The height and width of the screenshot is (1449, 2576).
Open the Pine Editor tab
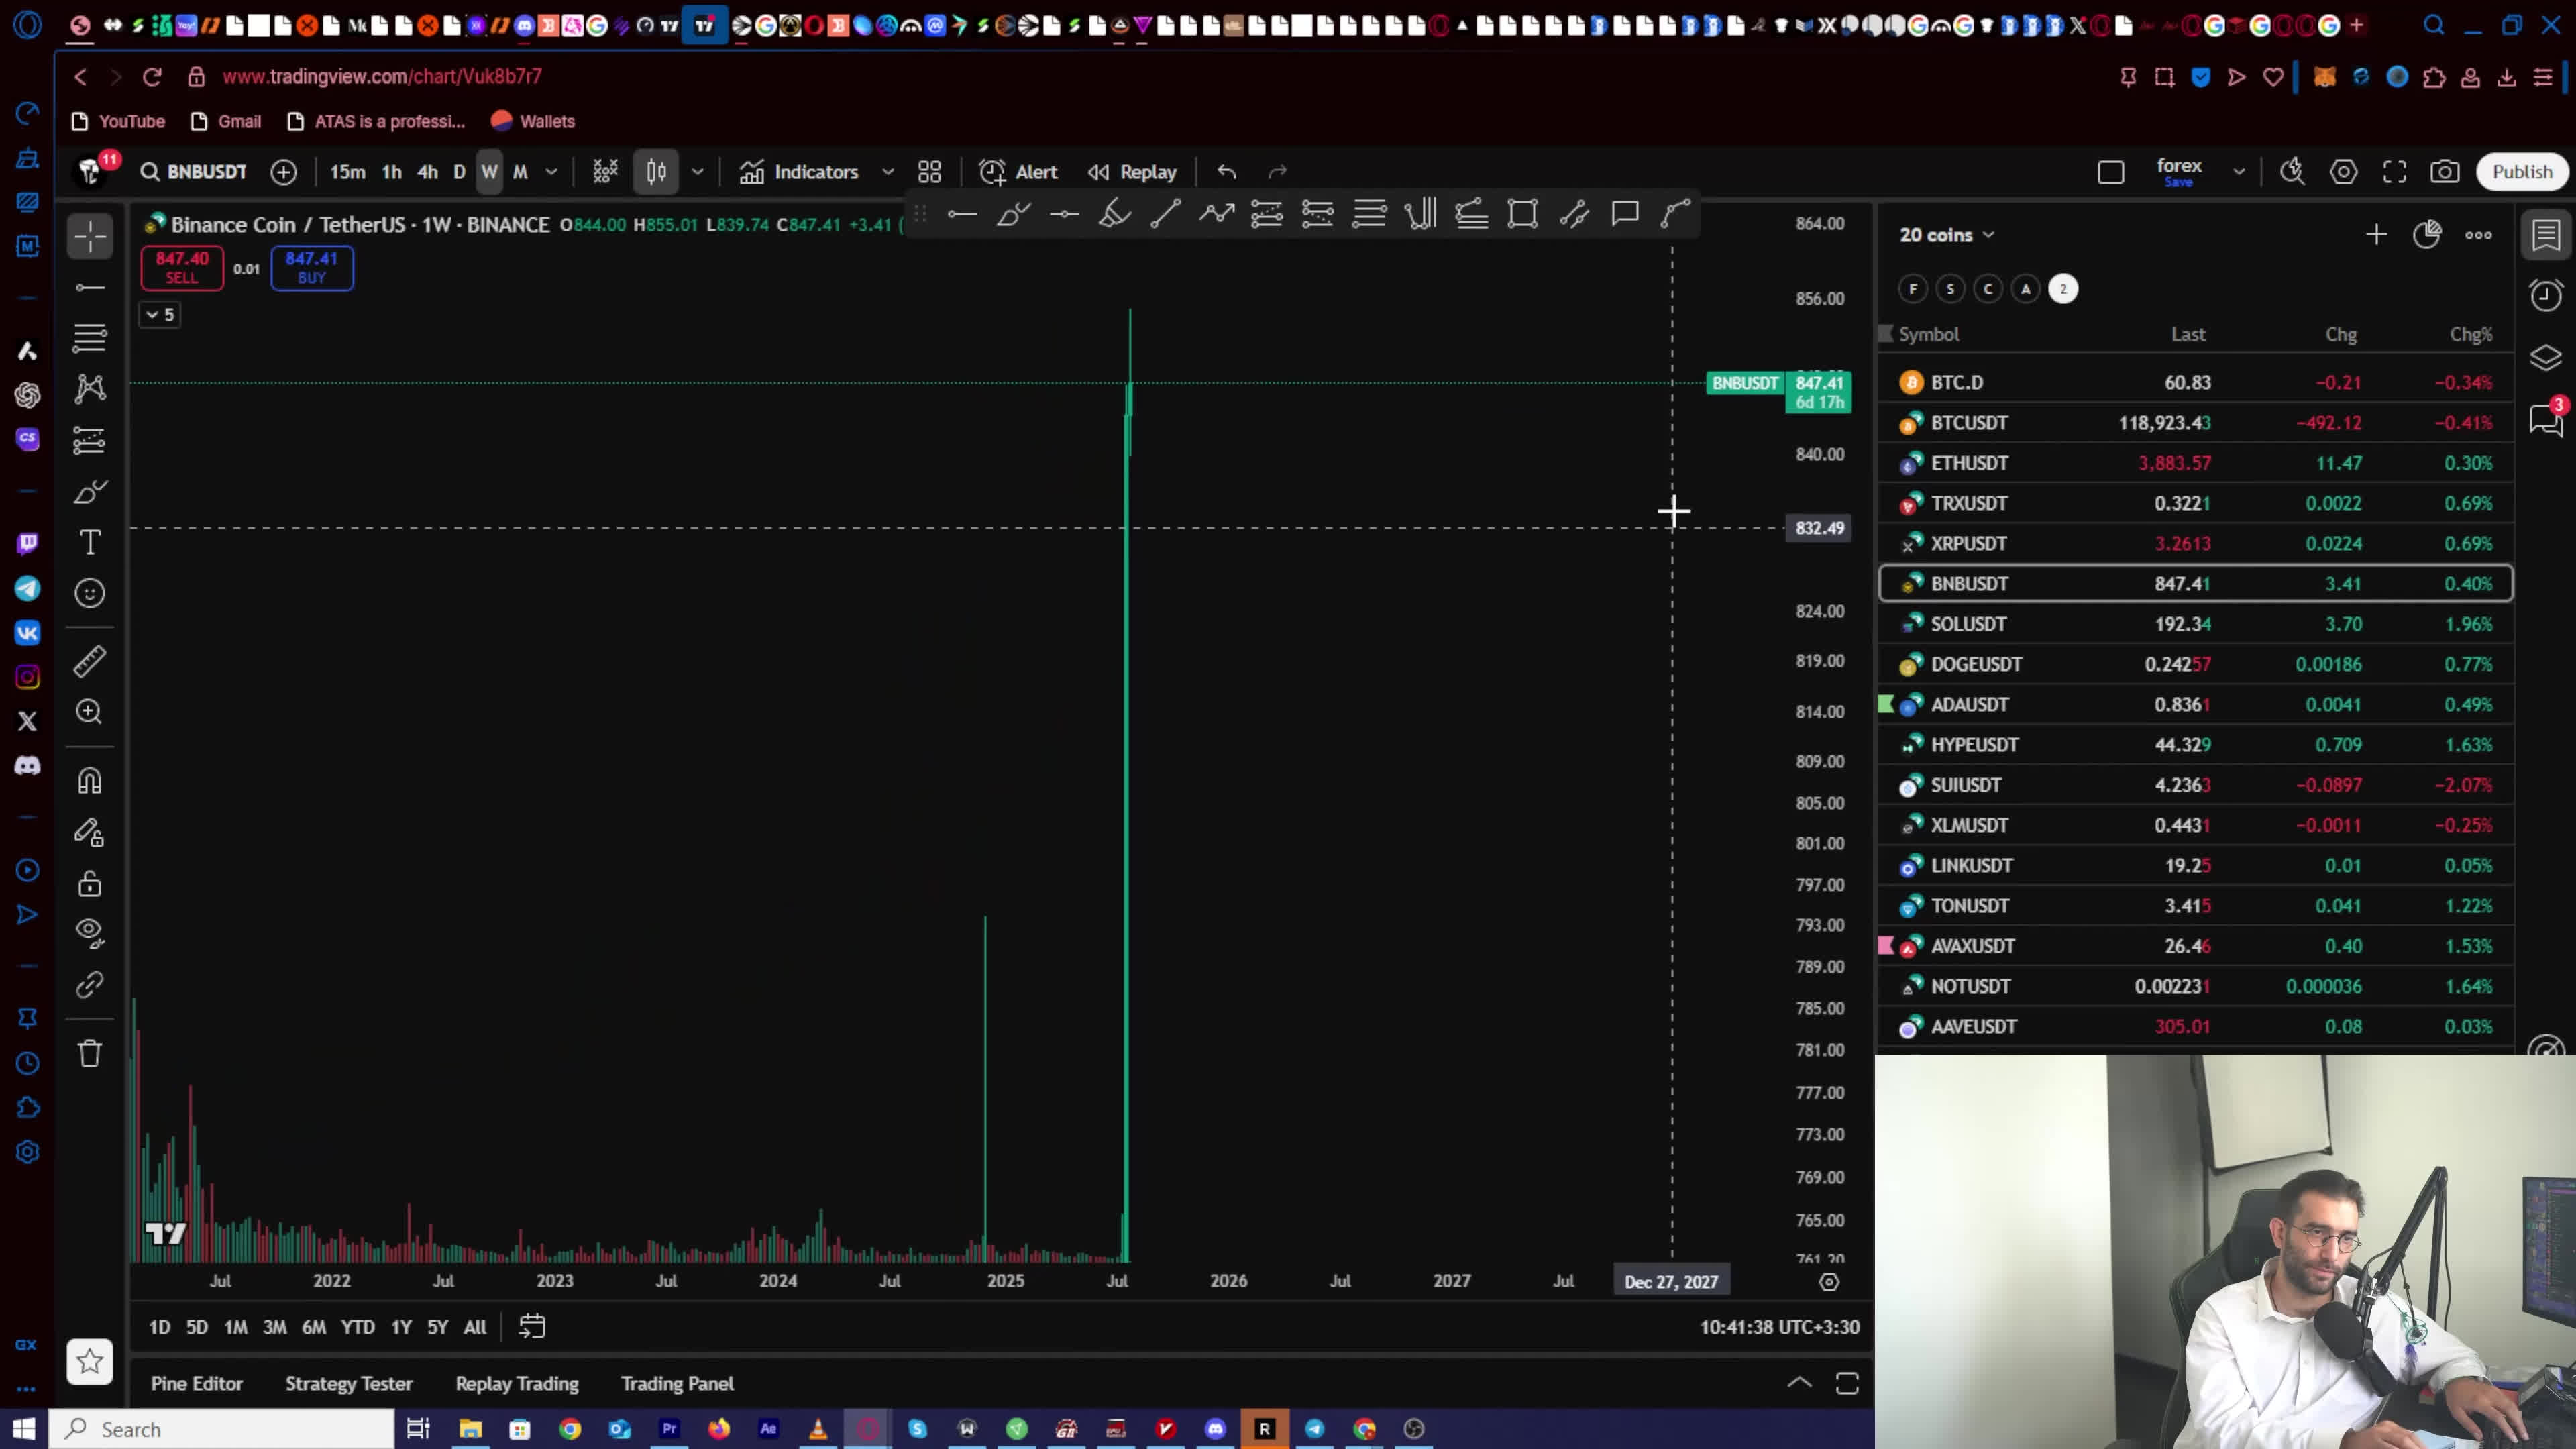(x=197, y=1383)
